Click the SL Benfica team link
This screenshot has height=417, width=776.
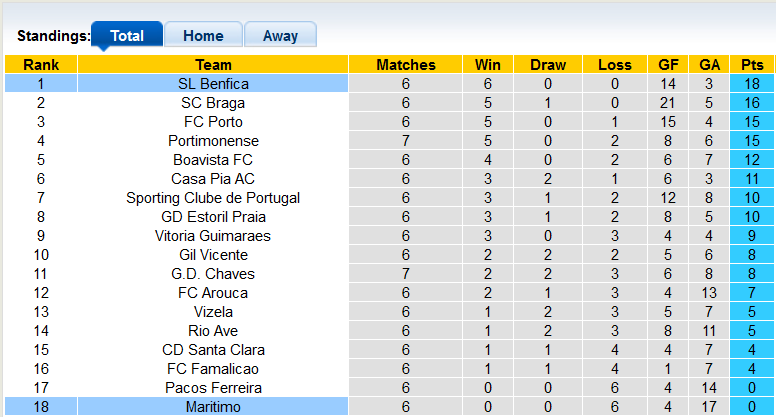tap(213, 84)
